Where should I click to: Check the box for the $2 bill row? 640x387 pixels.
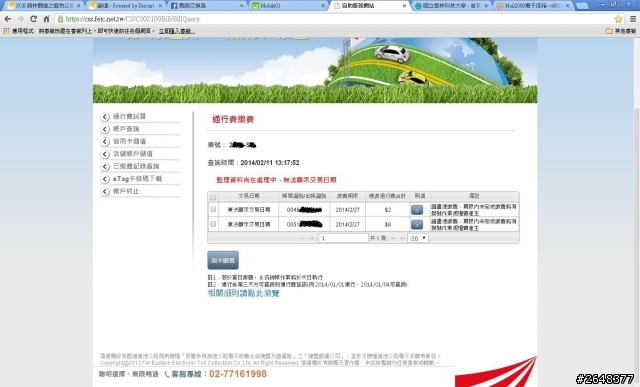(213, 209)
